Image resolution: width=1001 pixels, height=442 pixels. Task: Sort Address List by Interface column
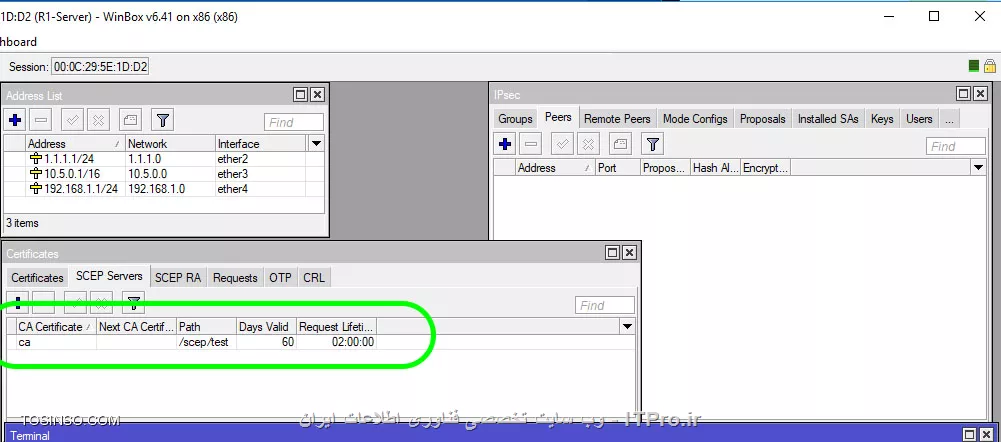260,144
